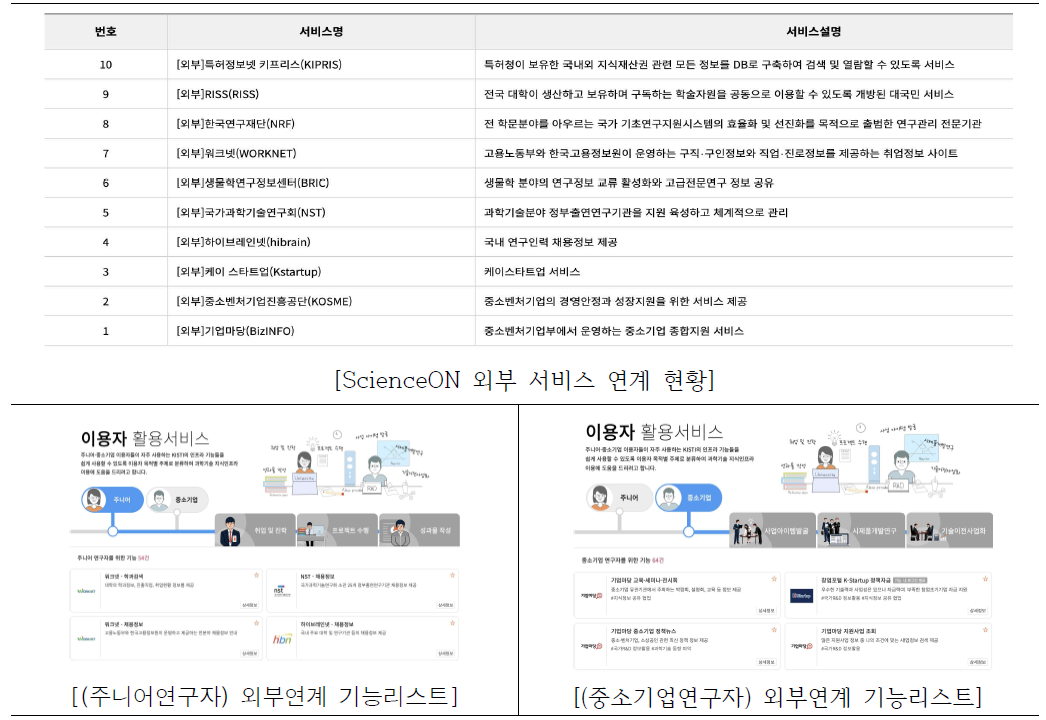Open 상세정보 on 창업포털 K-Startup card

tap(978, 611)
